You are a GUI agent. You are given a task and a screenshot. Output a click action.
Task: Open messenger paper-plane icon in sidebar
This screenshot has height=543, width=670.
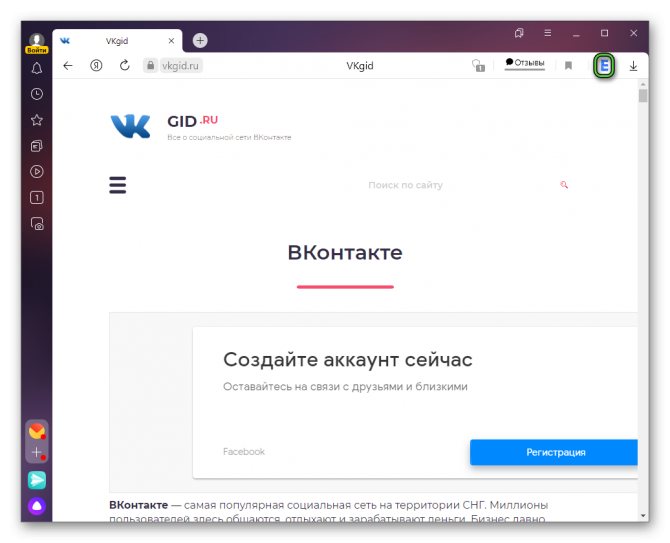click(x=37, y=480)
